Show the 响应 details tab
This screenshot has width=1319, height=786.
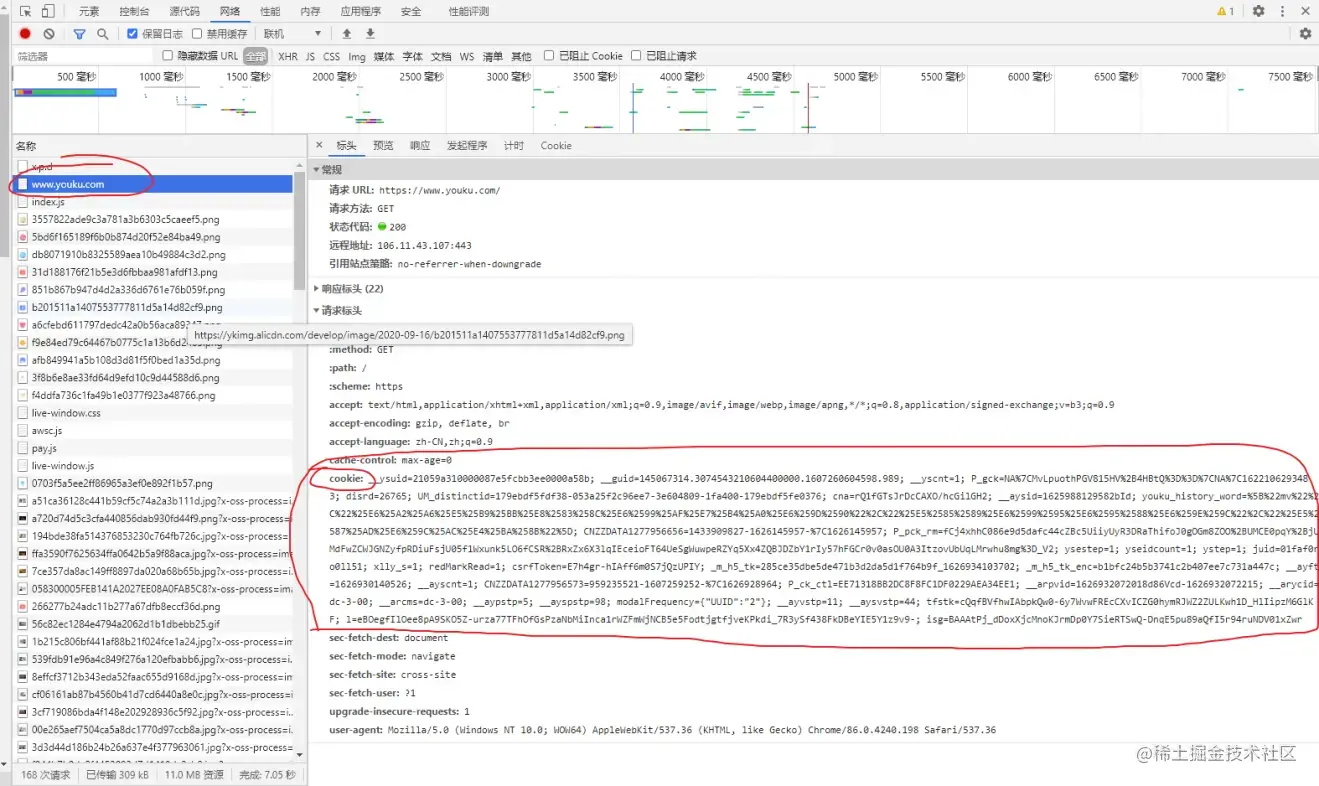click(420, 146)
